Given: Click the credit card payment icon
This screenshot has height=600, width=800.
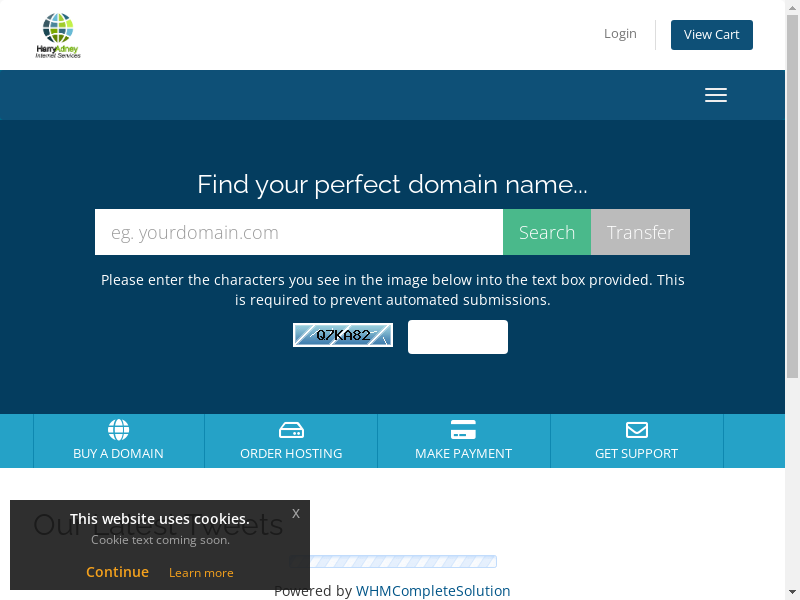Looking at the screenshot, I should [x=463, y=430].
